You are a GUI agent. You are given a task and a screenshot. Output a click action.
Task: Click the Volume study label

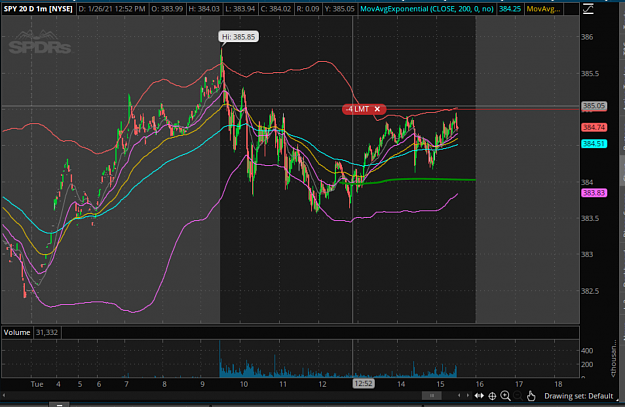[17, 332]
